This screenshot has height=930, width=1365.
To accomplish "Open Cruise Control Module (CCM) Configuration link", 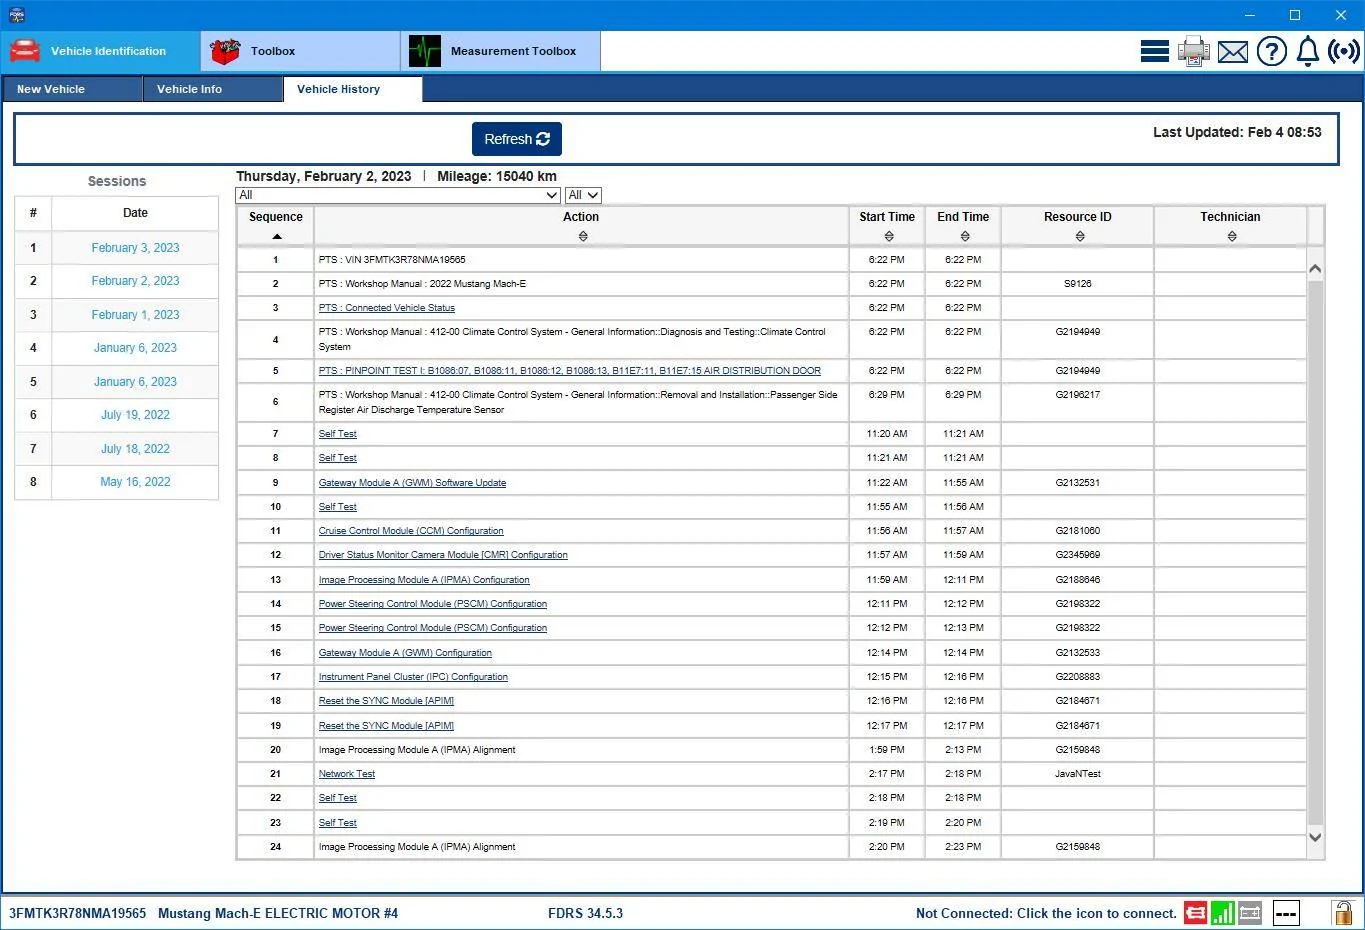I will pos(411,531).
